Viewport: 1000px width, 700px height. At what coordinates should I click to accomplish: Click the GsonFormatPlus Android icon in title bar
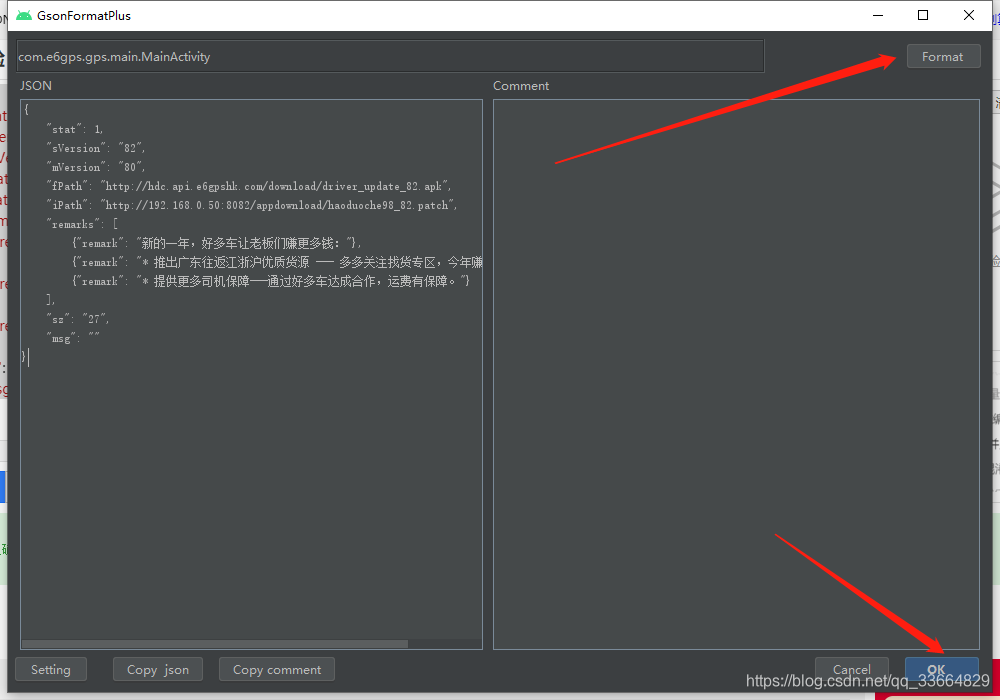[x=22, y=15]
